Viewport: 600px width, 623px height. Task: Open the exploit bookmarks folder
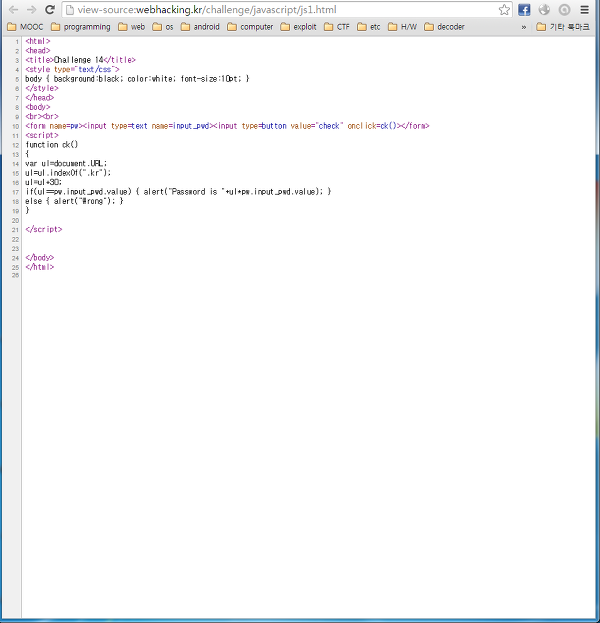pyautogui.click(x=299, y=27)
